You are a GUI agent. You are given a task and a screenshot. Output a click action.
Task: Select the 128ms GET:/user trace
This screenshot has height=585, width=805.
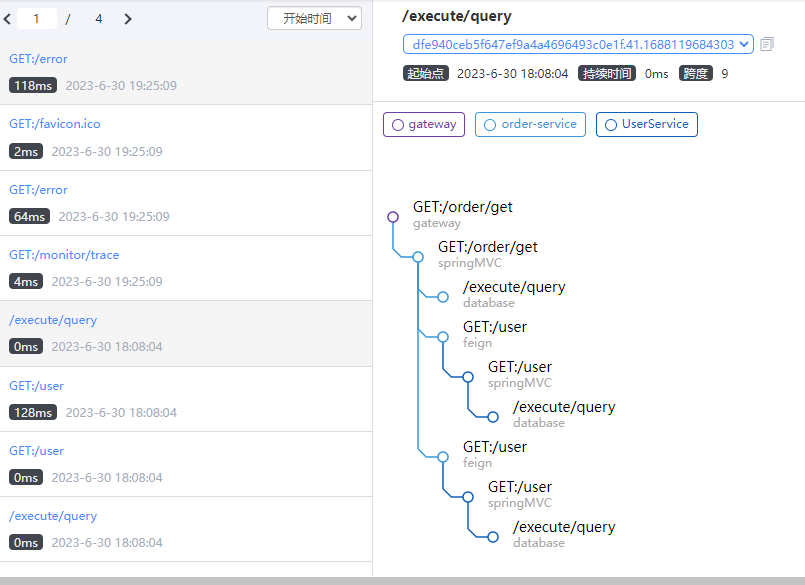click(x=37, y=386)
